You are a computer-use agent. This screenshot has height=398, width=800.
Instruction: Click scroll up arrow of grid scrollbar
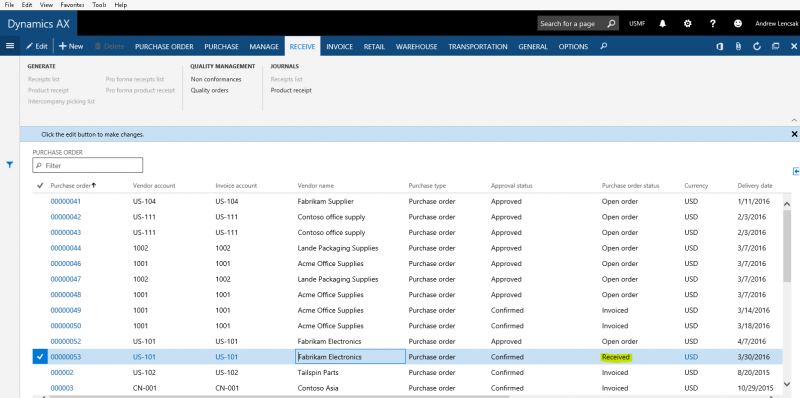pos(787,204)
